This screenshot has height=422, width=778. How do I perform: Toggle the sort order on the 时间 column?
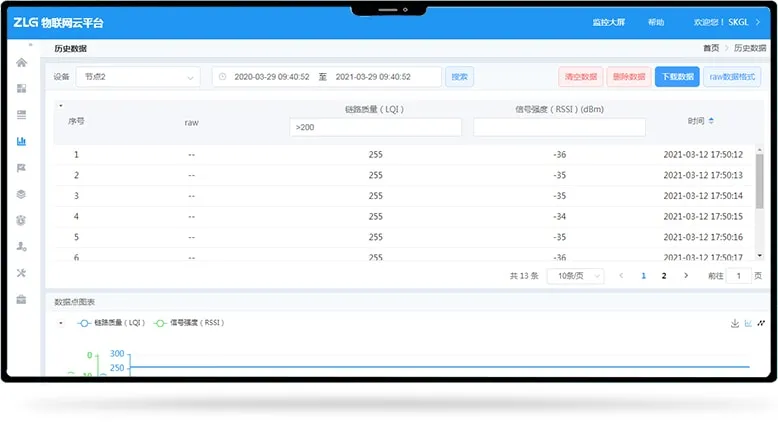[711, 121]
